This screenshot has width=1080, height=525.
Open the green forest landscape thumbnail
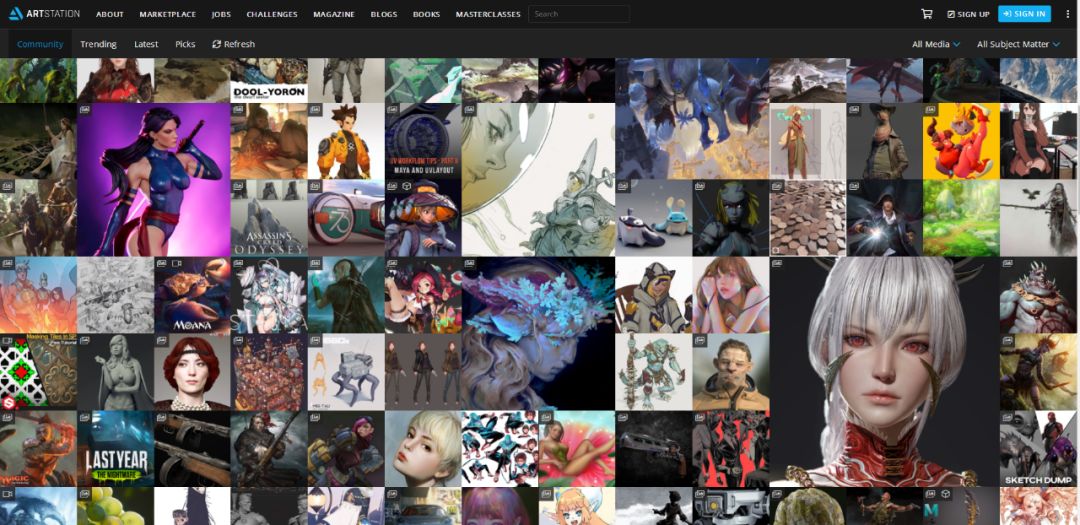(961, 218)
